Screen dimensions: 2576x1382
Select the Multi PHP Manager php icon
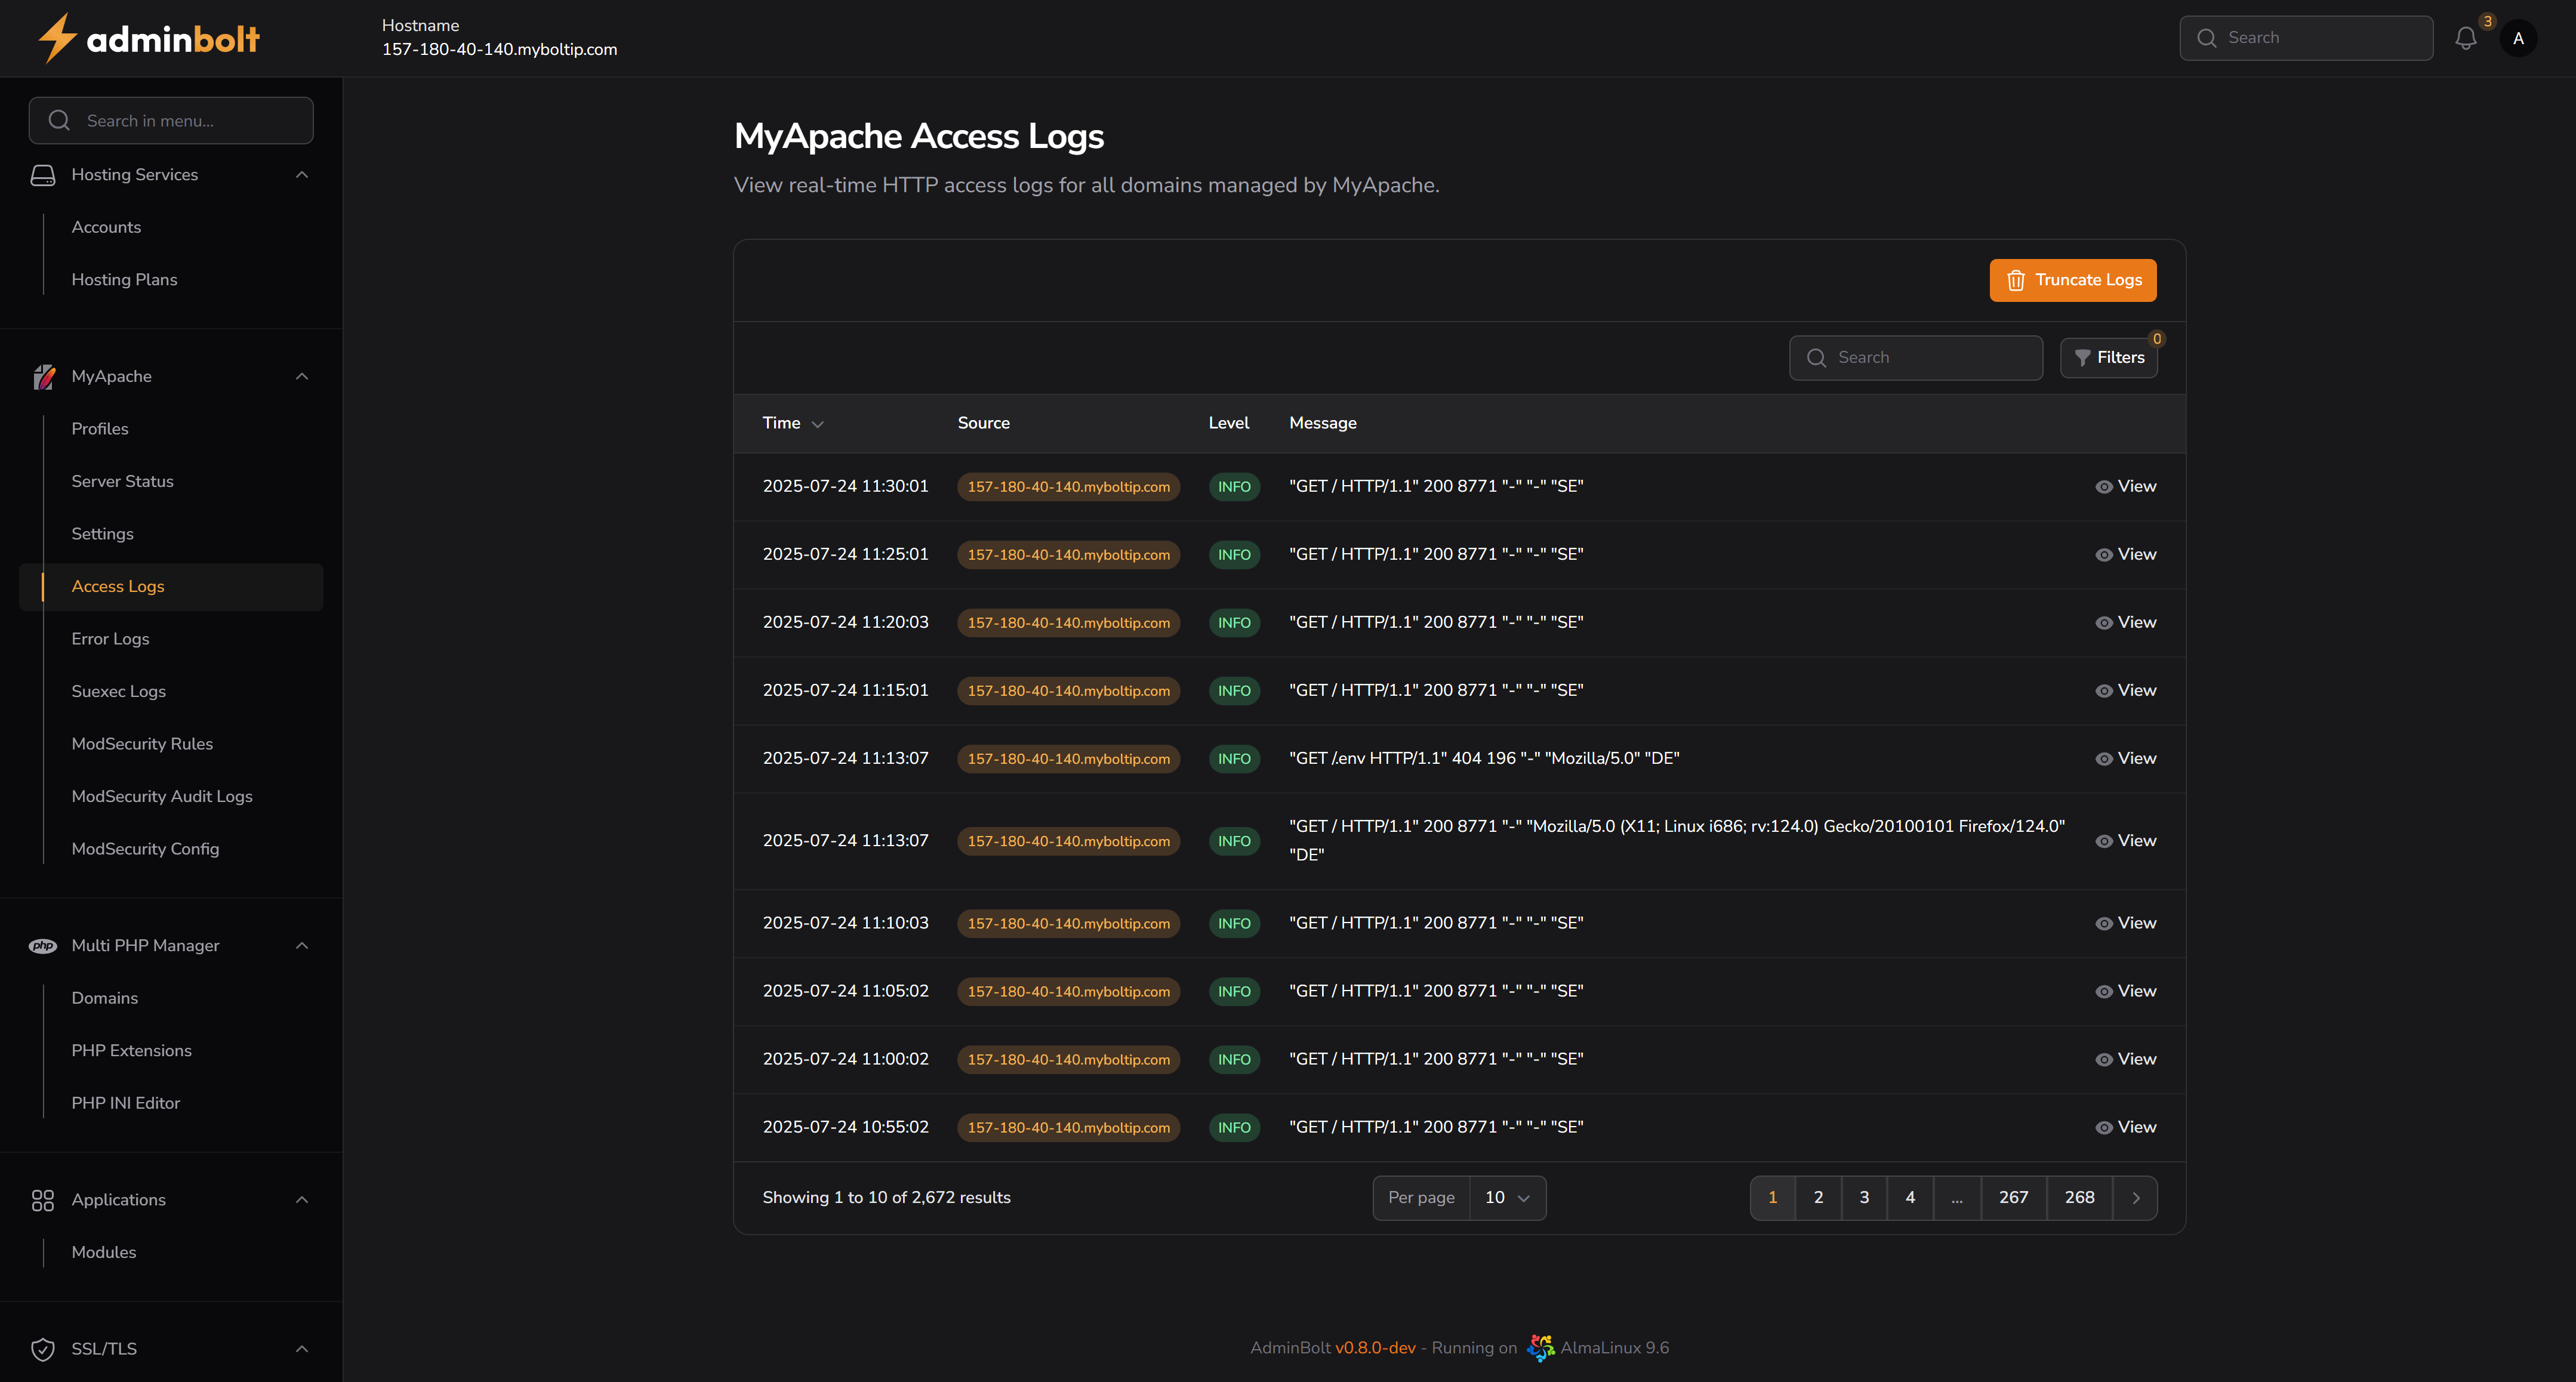[x=43, y=945]
